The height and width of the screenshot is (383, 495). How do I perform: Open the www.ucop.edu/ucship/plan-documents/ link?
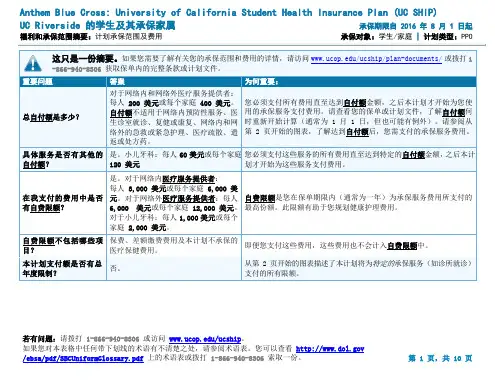tap(376, 59)
